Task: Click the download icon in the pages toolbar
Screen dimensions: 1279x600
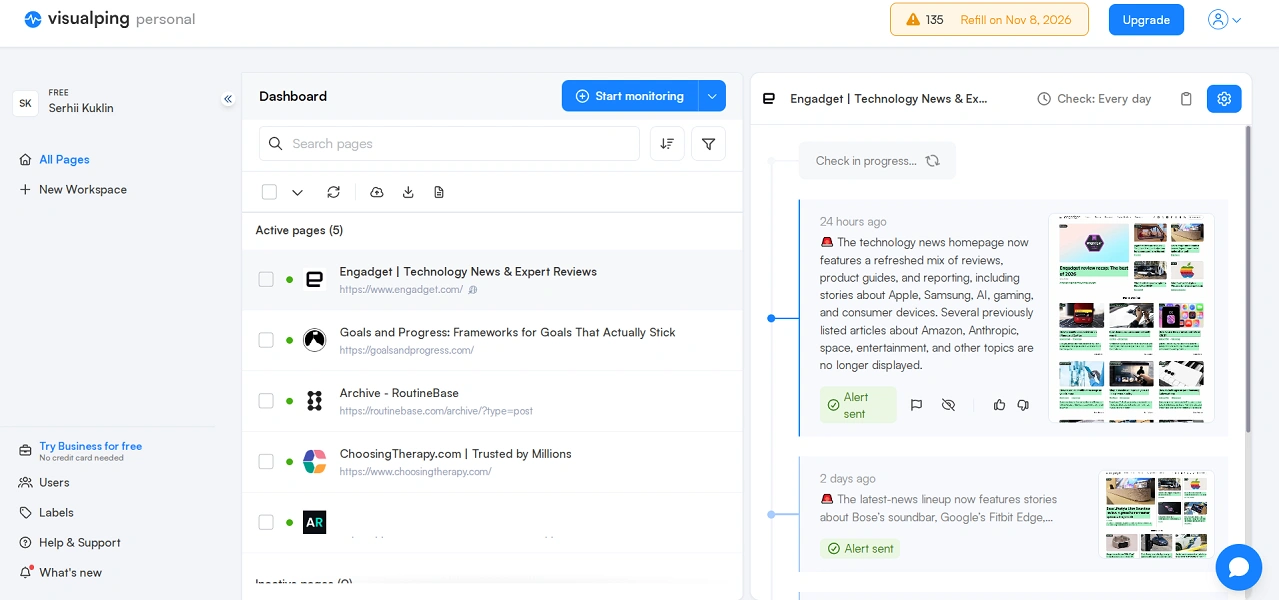Action: [408, 192]
